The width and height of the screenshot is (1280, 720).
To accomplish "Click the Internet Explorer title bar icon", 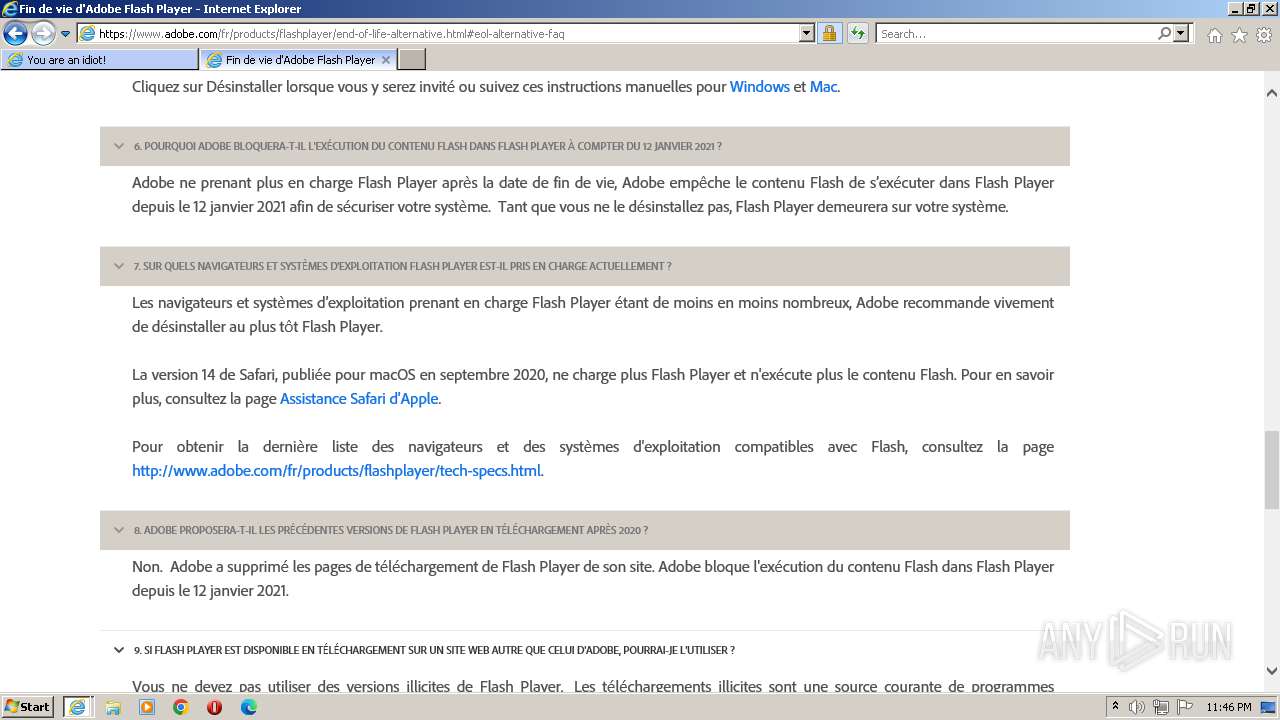I will 10,9.
